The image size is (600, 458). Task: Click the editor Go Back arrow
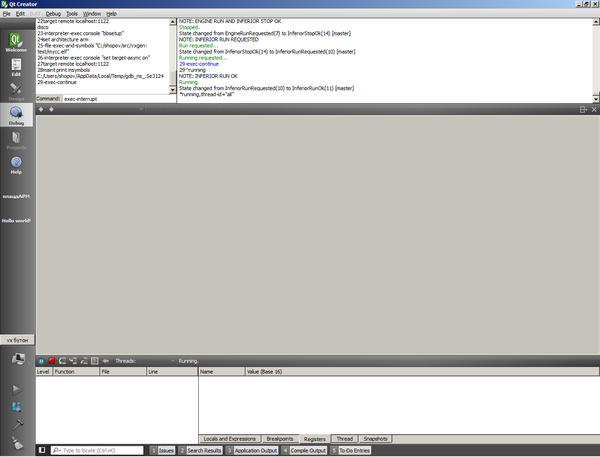point(41,109)
